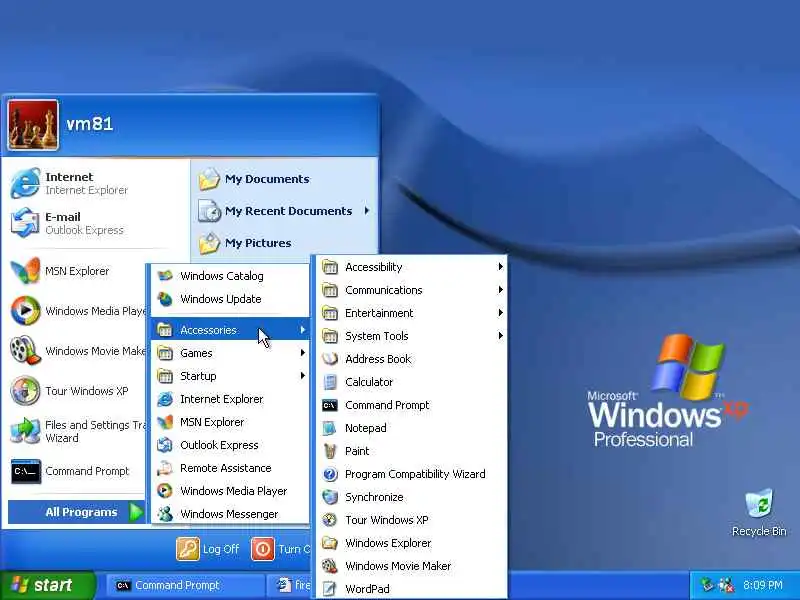Click the WordPad icon

click(330, 589)
